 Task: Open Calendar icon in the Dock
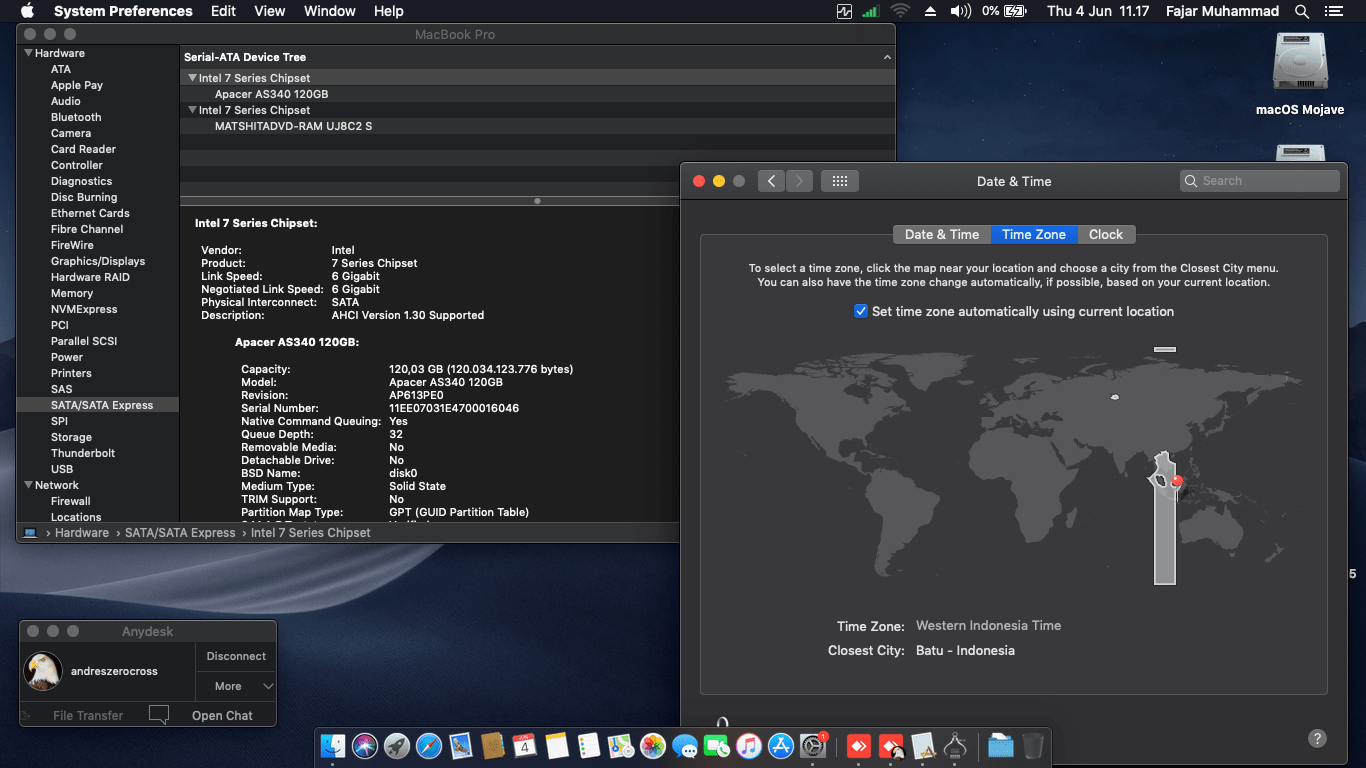(525, 746)
